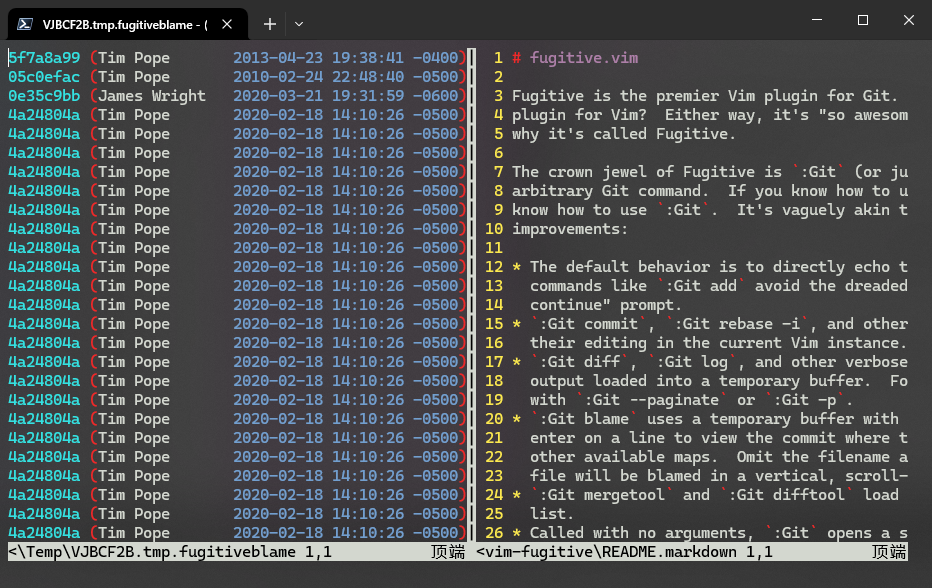The image size is (932, 588).
Task: Click line 7 'The crown jewel of Fugitive'
Action: pos(710,172)
